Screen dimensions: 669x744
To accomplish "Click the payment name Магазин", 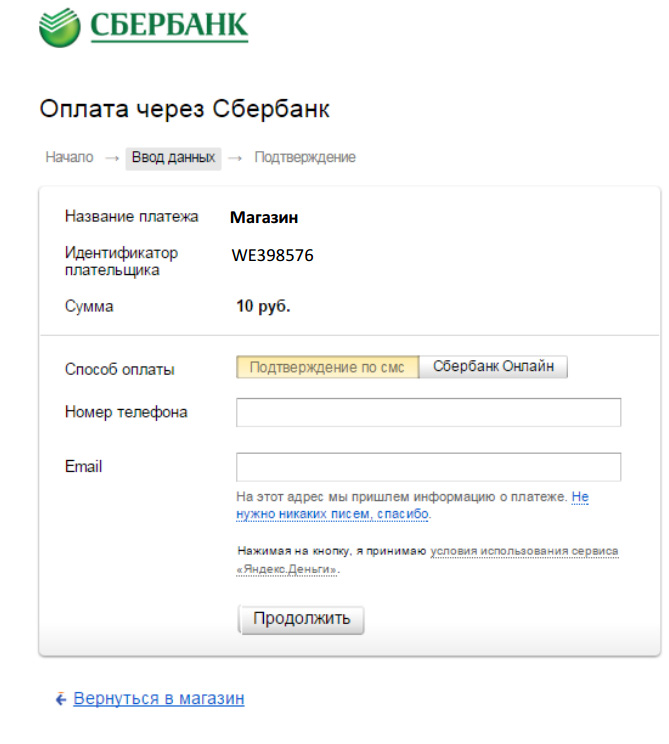I will point(264,217).
